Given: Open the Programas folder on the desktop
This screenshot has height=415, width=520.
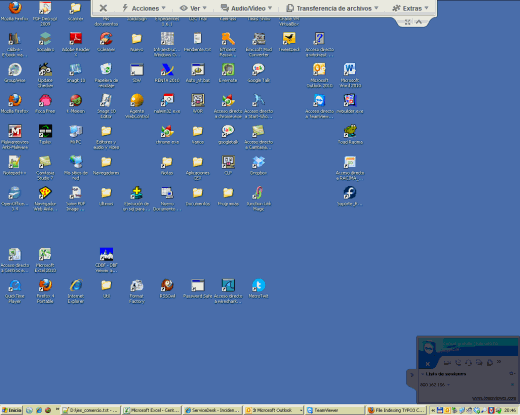Looking at the screenshot, I should click(x=228, y=196).
